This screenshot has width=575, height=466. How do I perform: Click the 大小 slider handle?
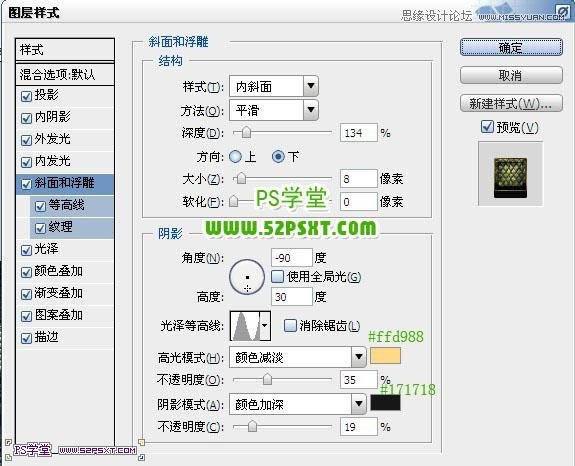tap(241, 179)
